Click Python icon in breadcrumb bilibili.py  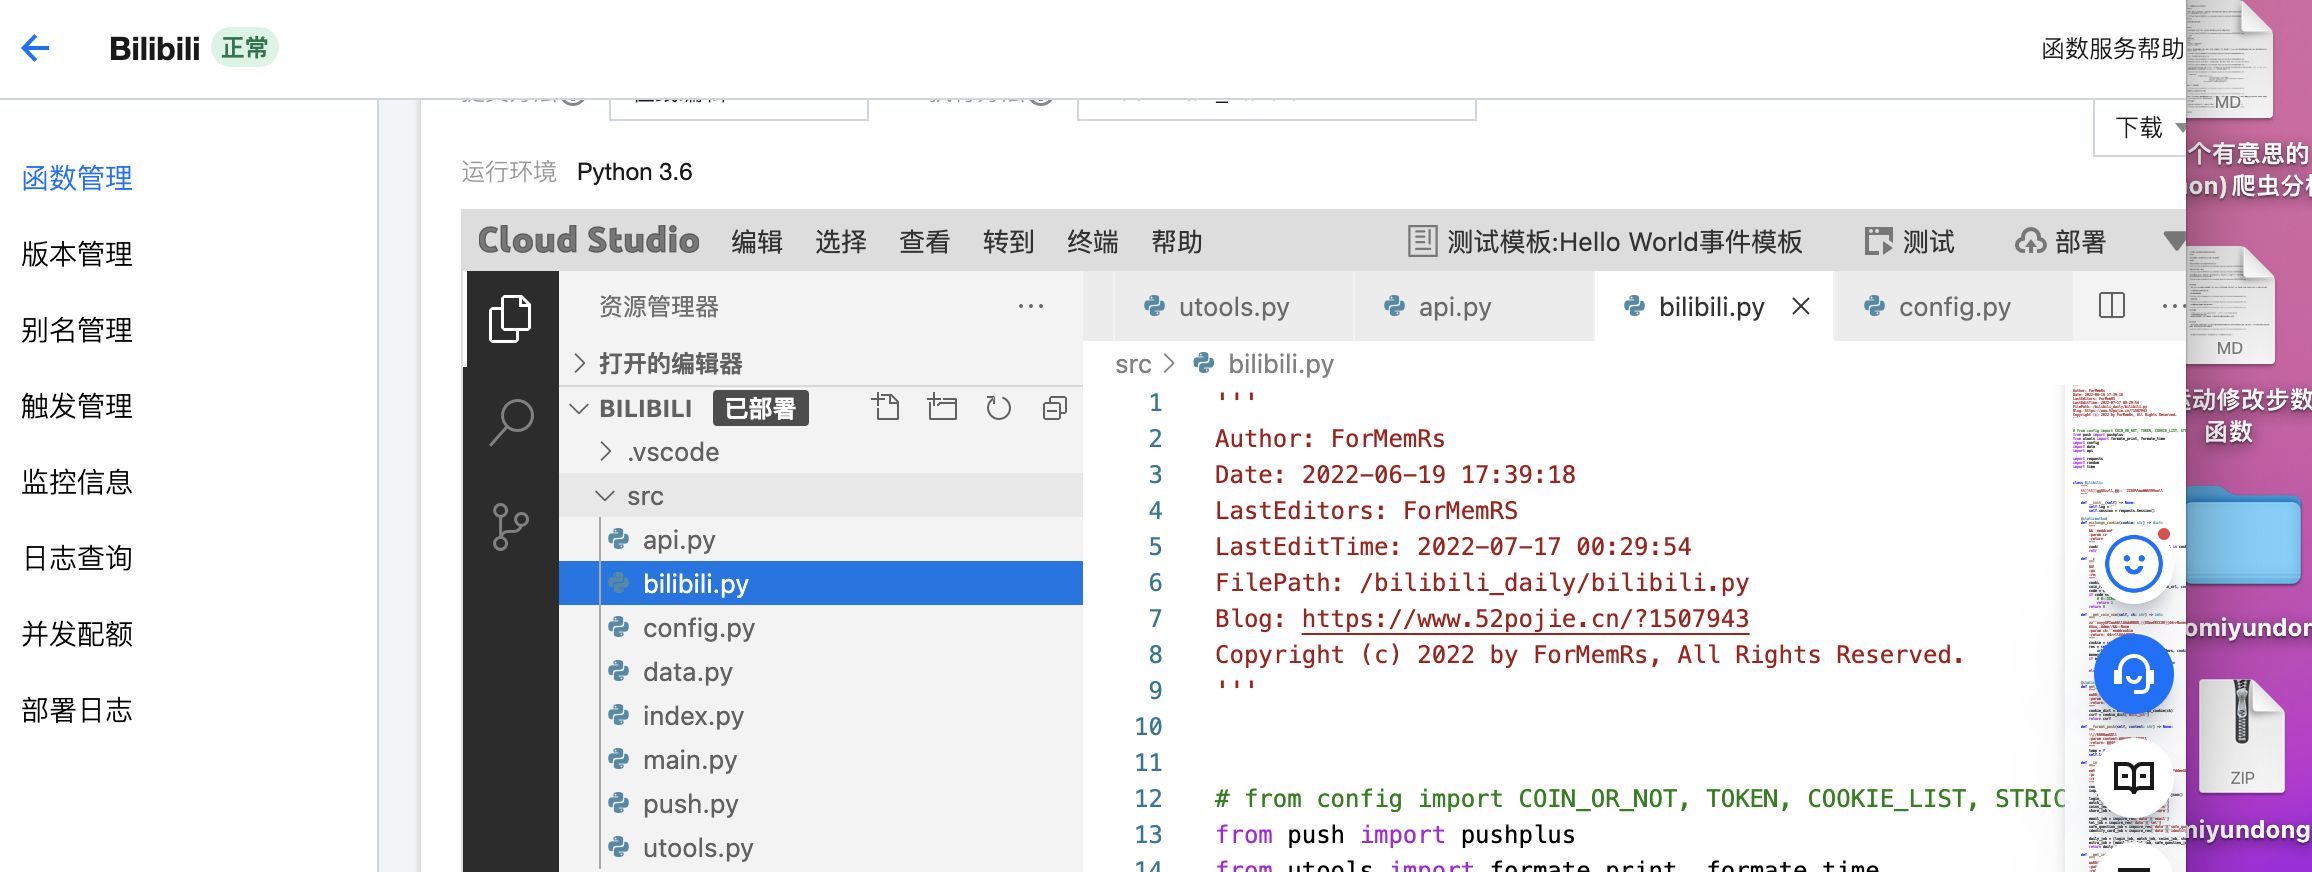1204,364
